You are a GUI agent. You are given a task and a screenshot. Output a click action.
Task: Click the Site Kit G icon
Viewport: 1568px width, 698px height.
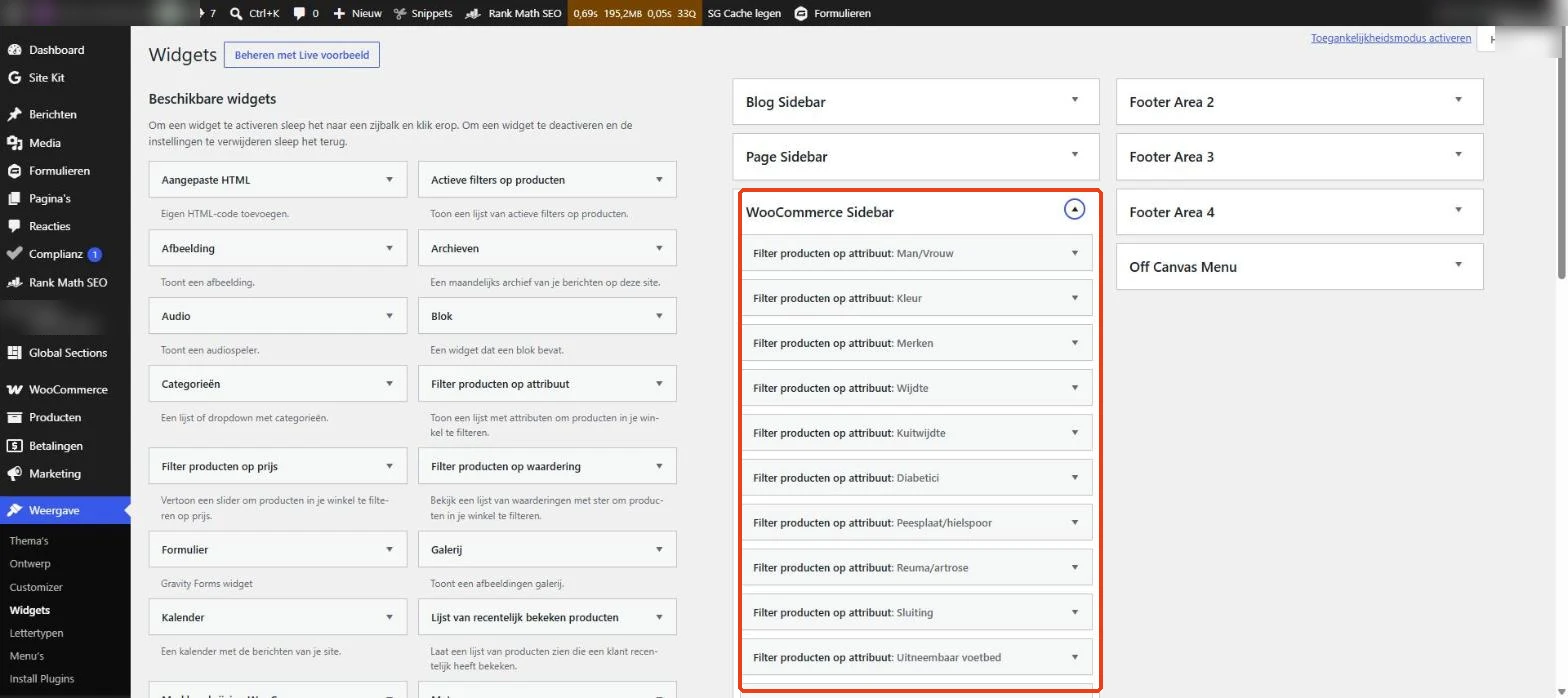[x=14, y=78]
